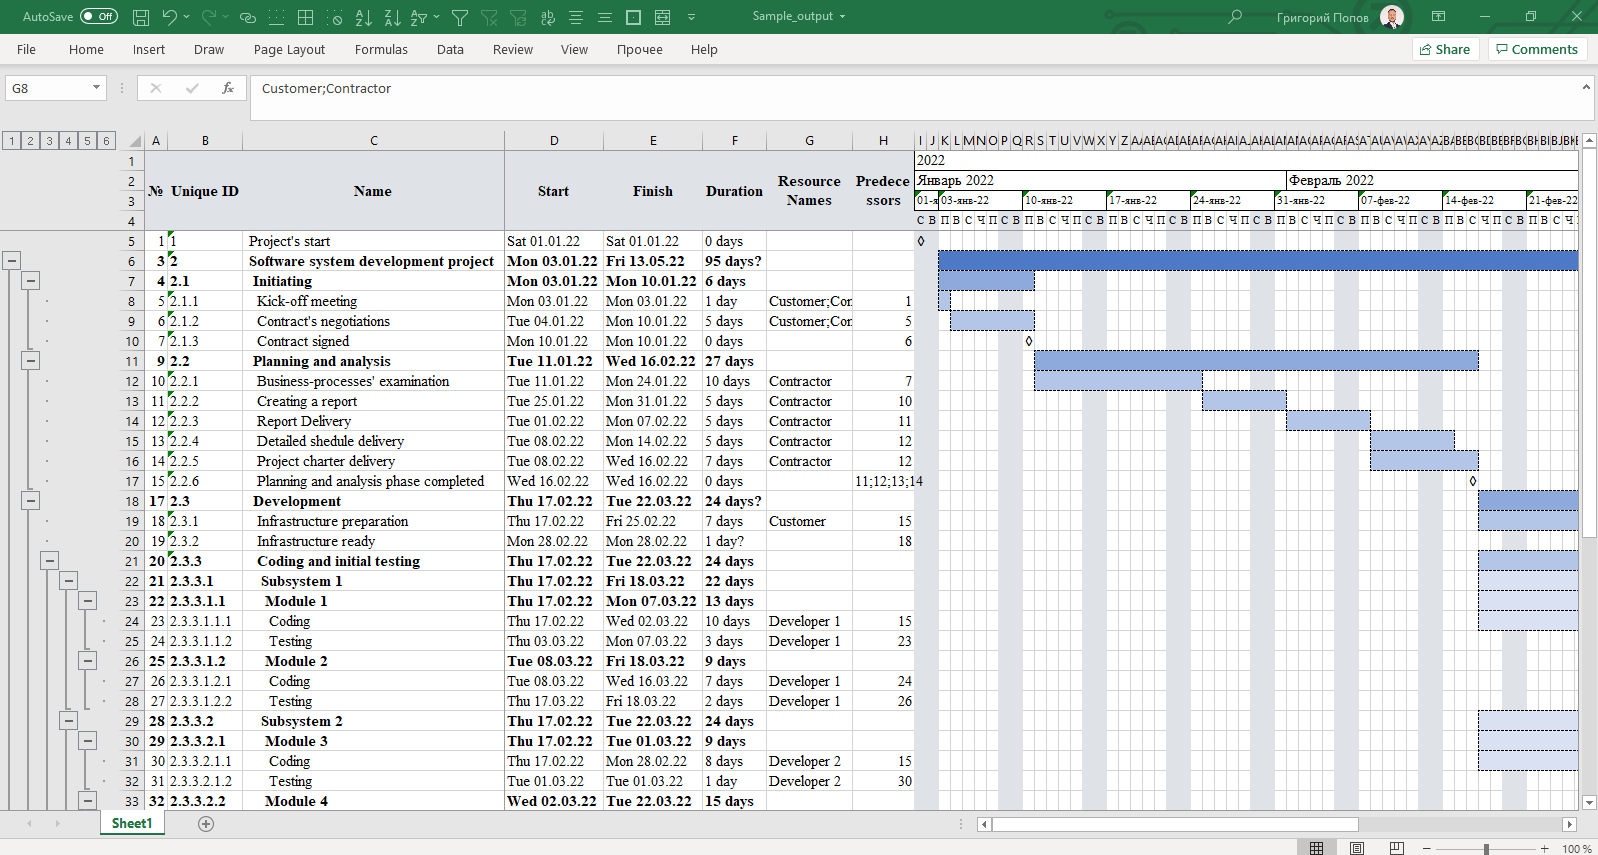This screenshot has width=1598, height=855.
Task: Click the search magnifier in title bar
Action: point(1235,17)
